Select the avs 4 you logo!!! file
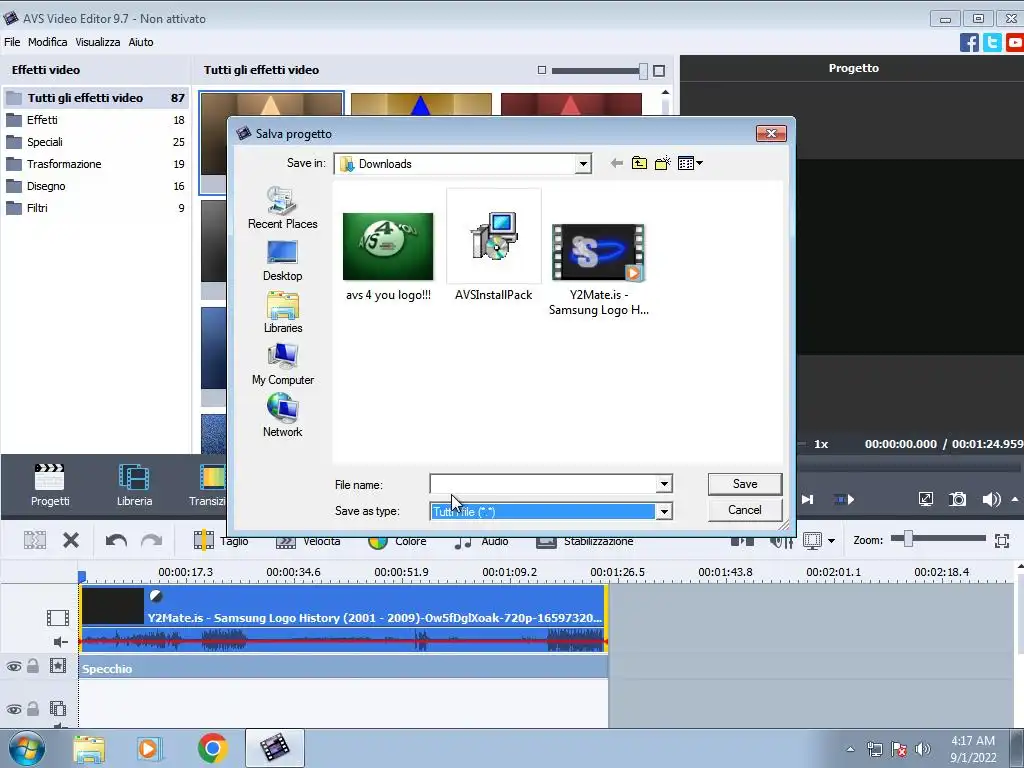 [388, 256]
